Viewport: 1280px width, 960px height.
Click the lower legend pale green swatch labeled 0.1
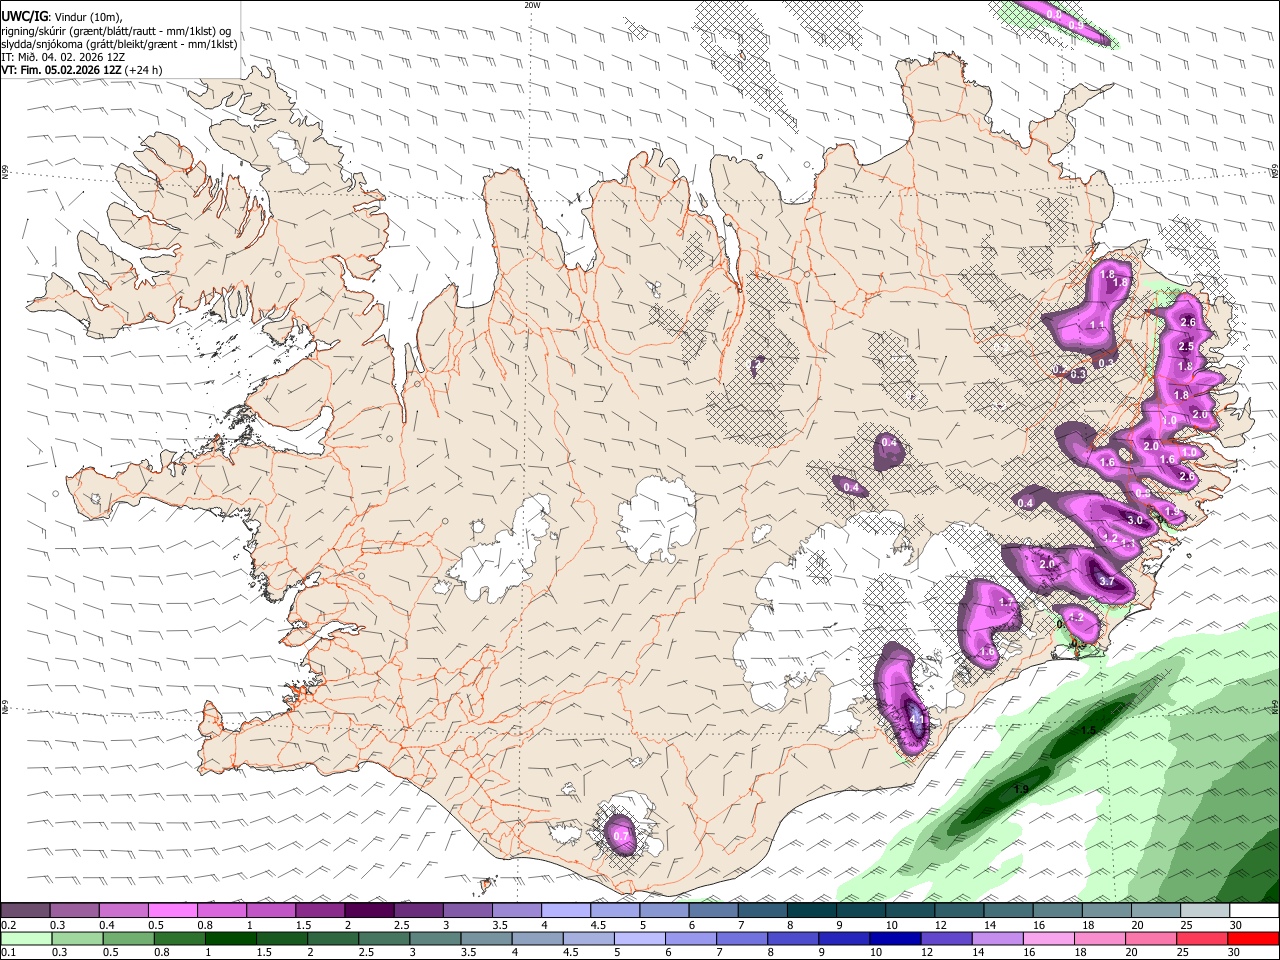[x=26, y=939]
